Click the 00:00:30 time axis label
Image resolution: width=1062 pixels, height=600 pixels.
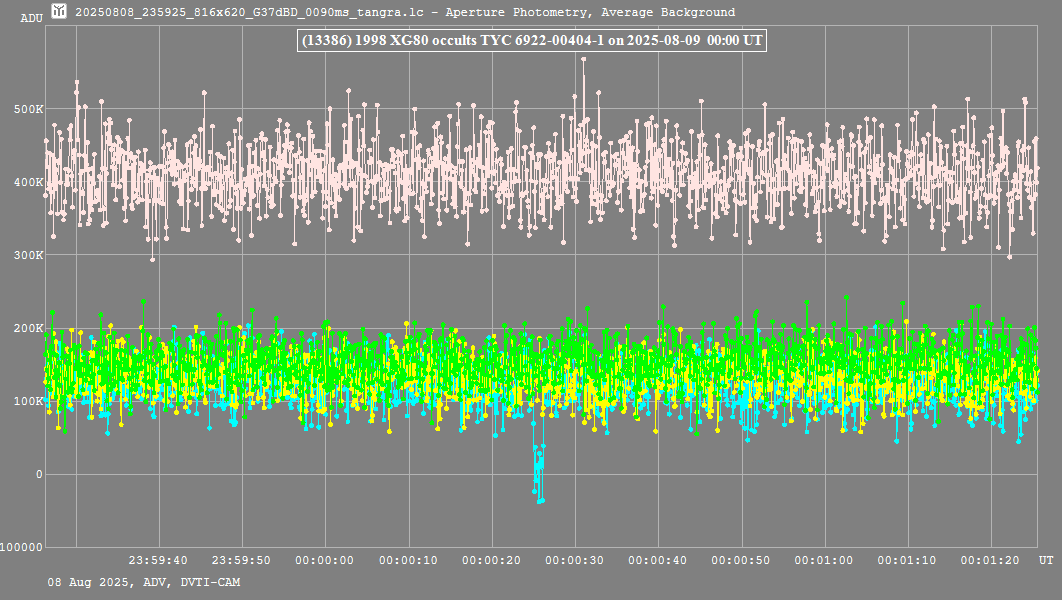coord(574,560)
